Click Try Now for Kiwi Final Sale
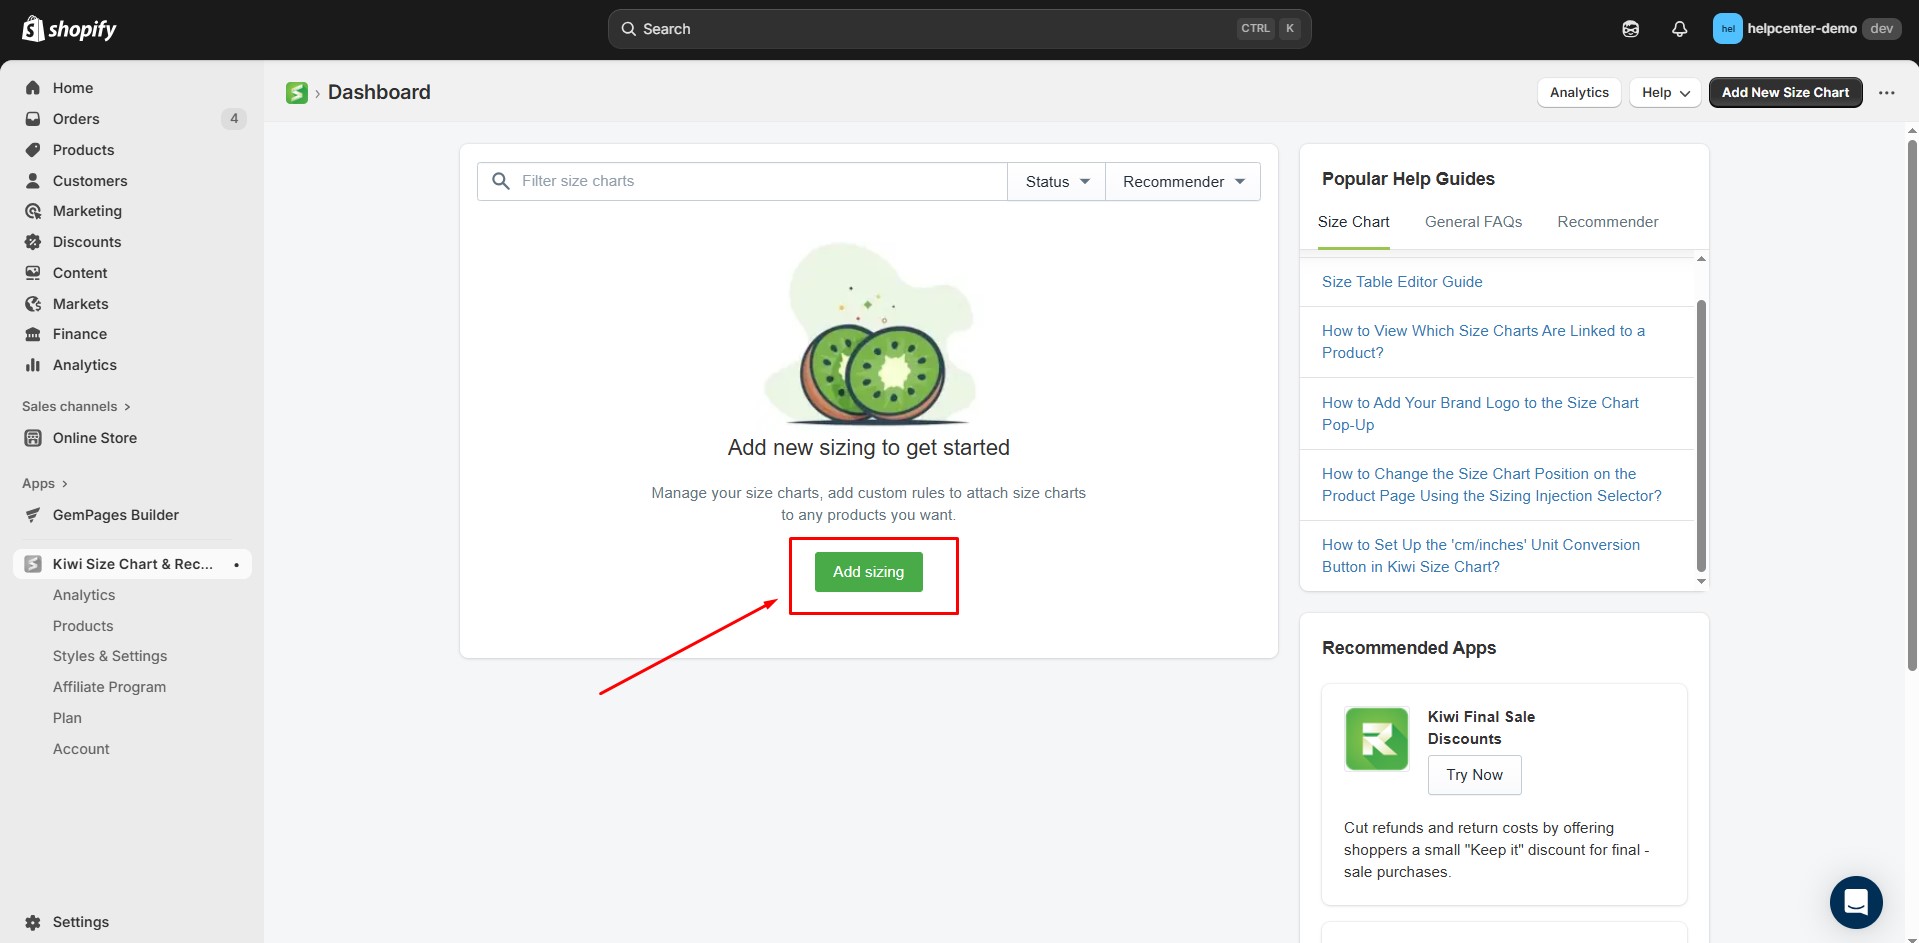This screenshot has width=1919, height=943. tap(1474, 775)
